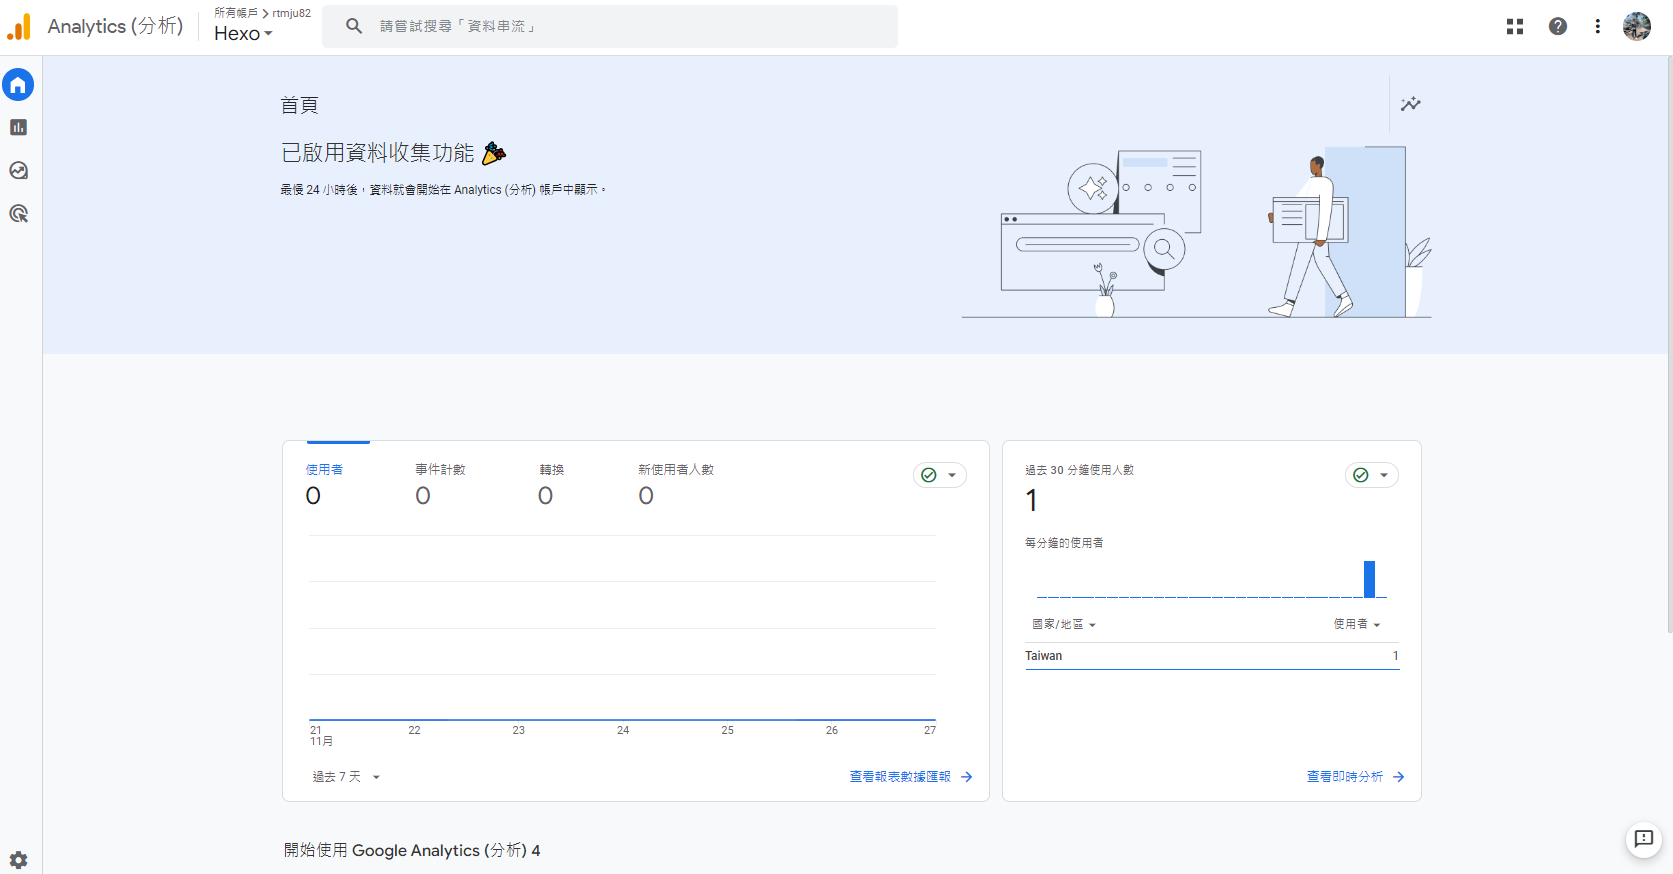Open the realtime card status check dropdown
The width and height of the screenshot is (1673, 874).
point(1372,475)
